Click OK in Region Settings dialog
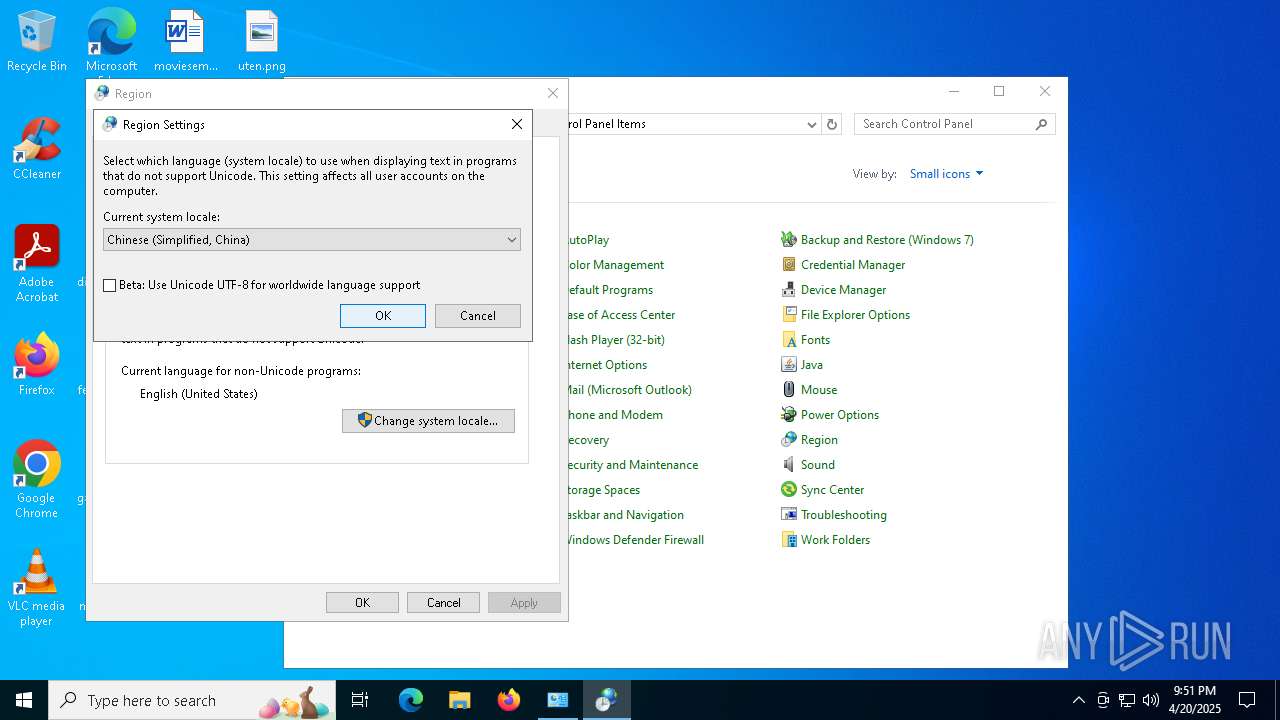 pos(383,316)
